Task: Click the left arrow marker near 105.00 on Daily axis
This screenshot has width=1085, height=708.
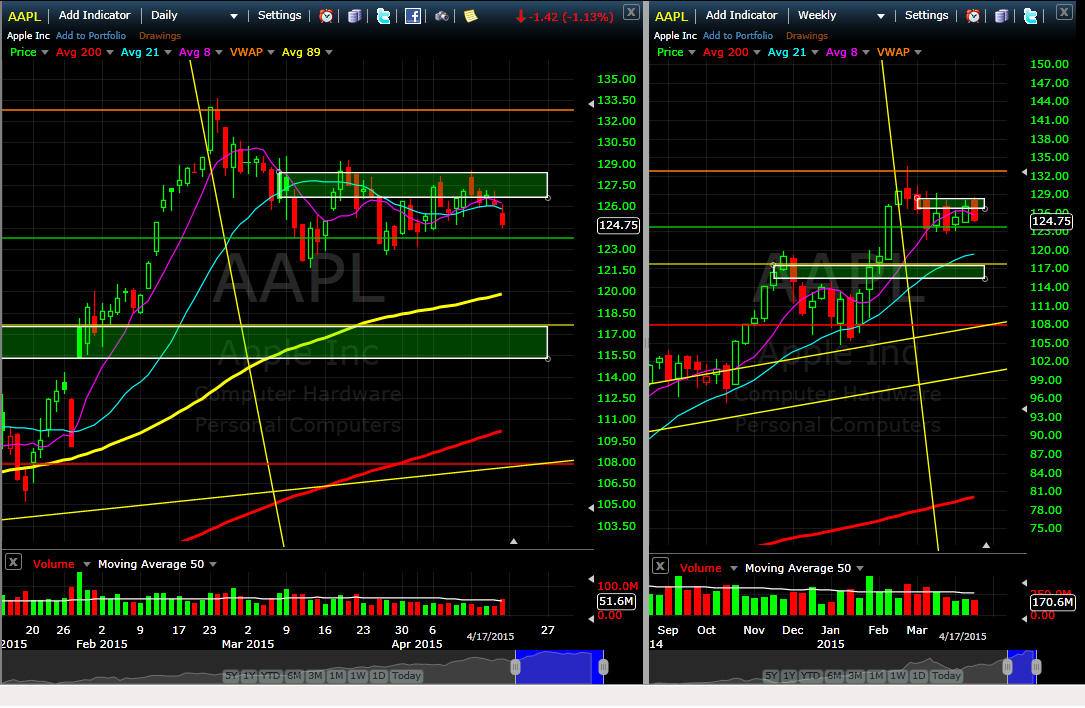Action: pos(591,508)
